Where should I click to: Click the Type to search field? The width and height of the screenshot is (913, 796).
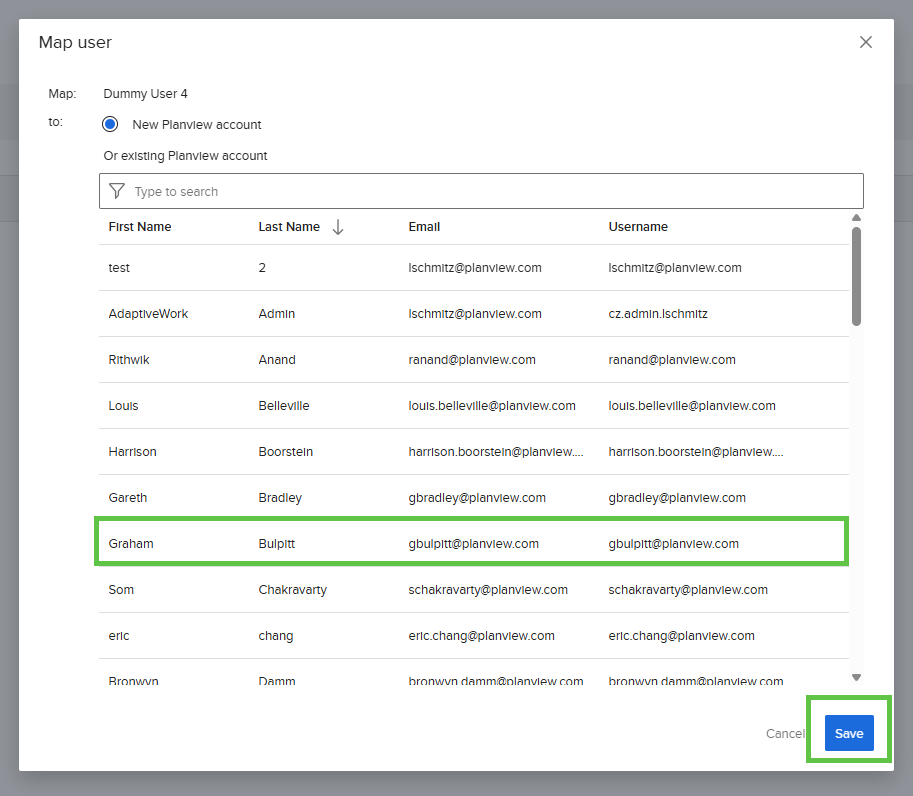pyautogui.click(x=490, y=191)
